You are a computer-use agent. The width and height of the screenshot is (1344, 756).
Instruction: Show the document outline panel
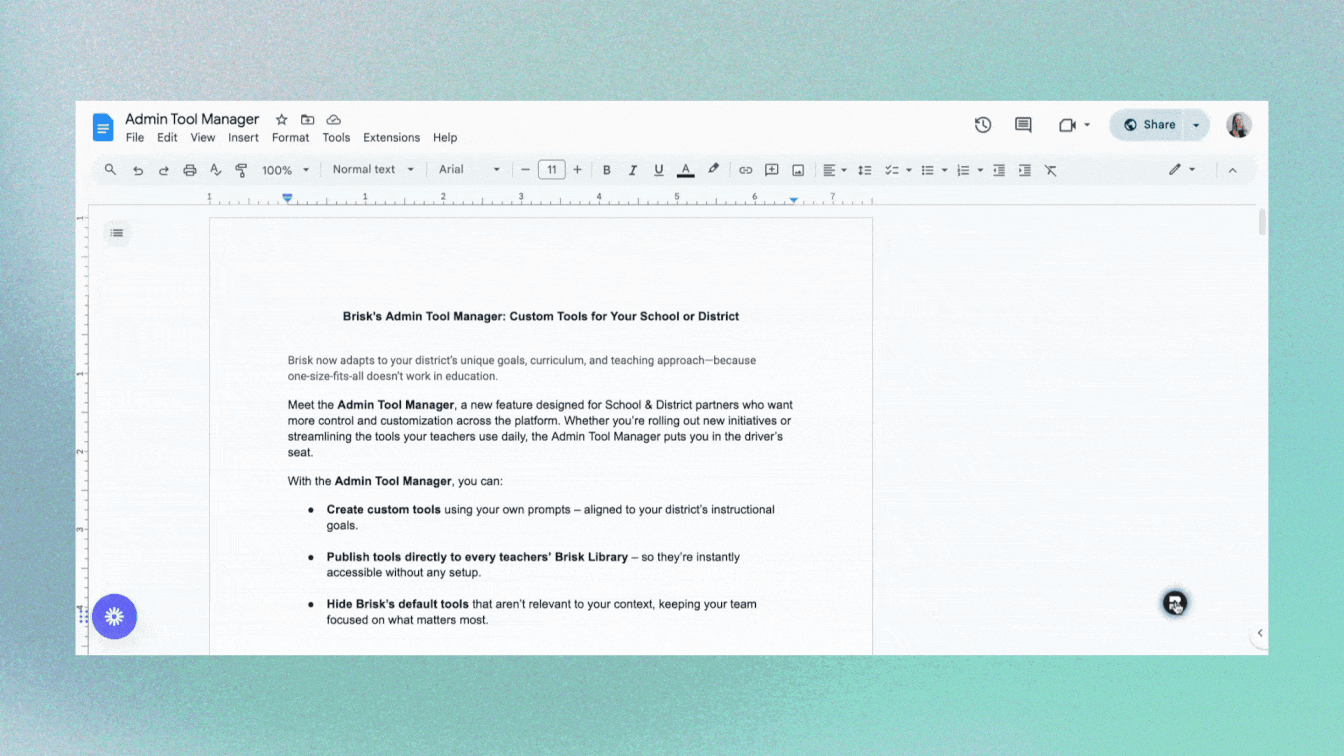pyautogui.click(x=117, y=233)
